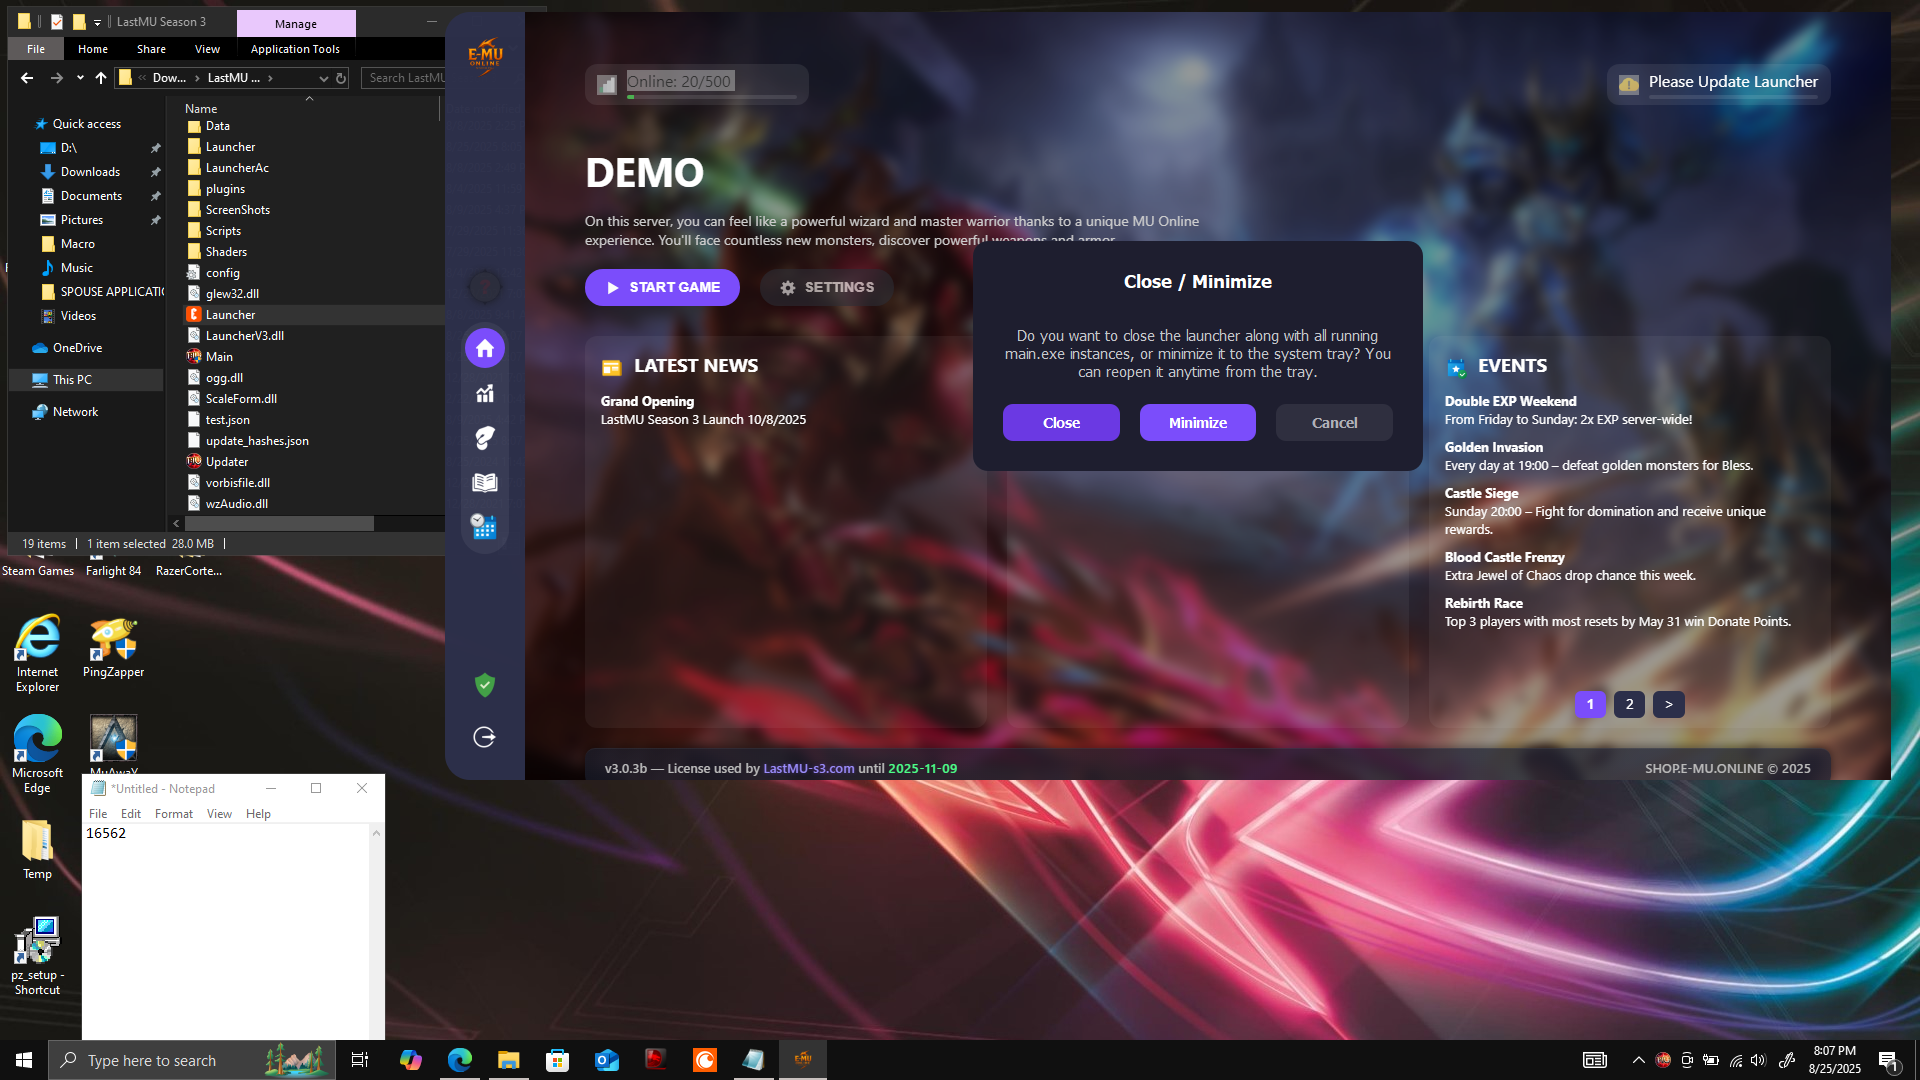Open the rankings chart icon in sidebar
This screenshot has width=1920, height=1080.
click(x=485, y=393)
